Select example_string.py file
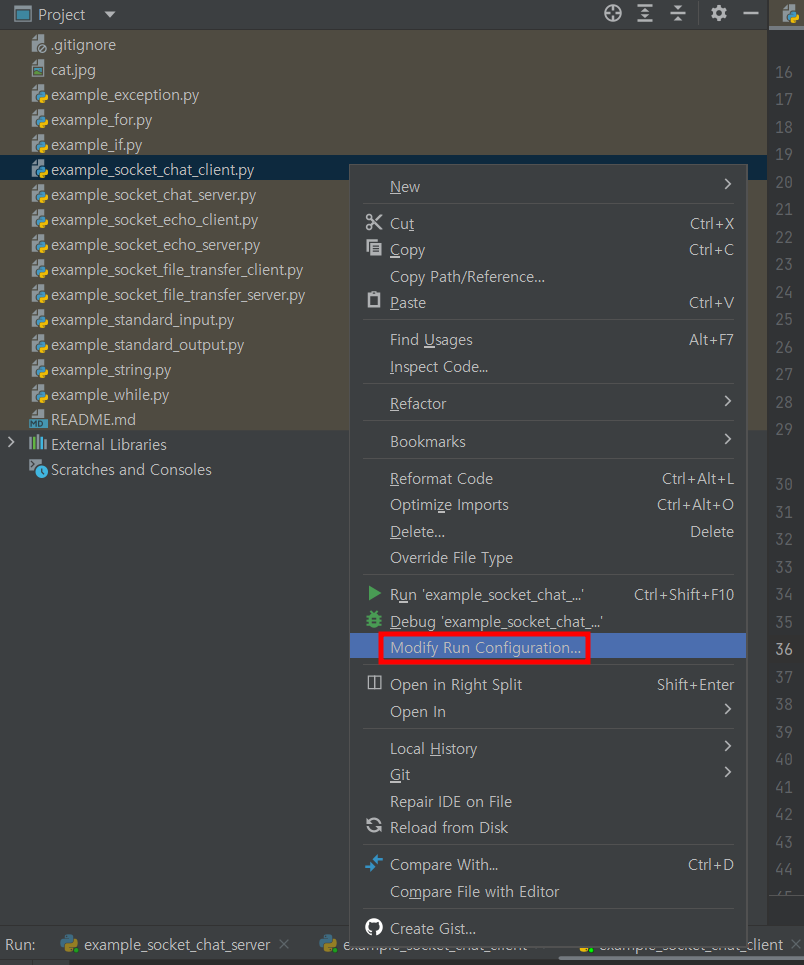804x965 pixels. pyautogui.click(x=111, y=370)
